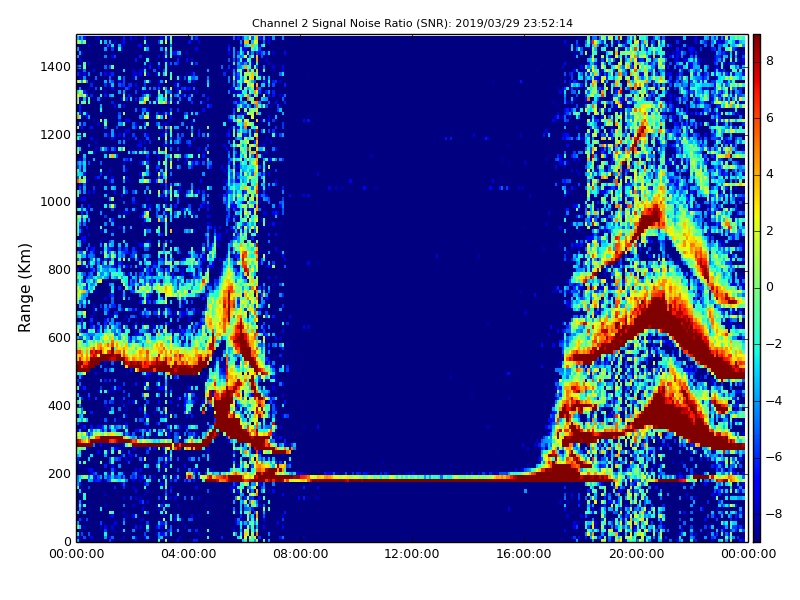The width and height of the screenshot is (800, 600).
Task: Click the colorbar label 0
Action: 770,287
